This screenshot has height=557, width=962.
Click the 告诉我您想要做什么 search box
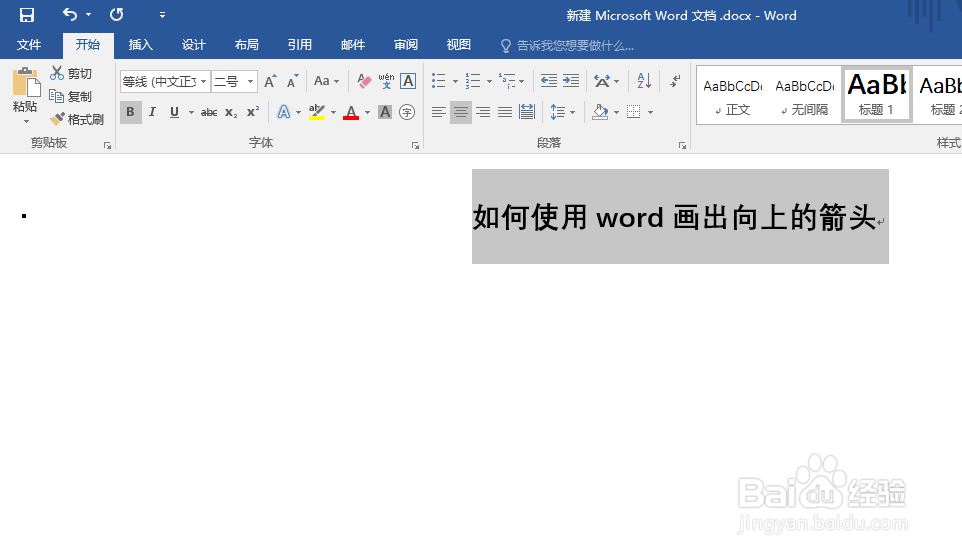(568, 45)
